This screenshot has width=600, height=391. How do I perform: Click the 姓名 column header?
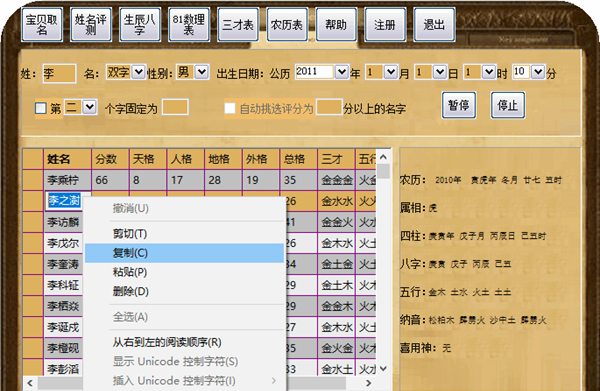[x=67, y=159]
